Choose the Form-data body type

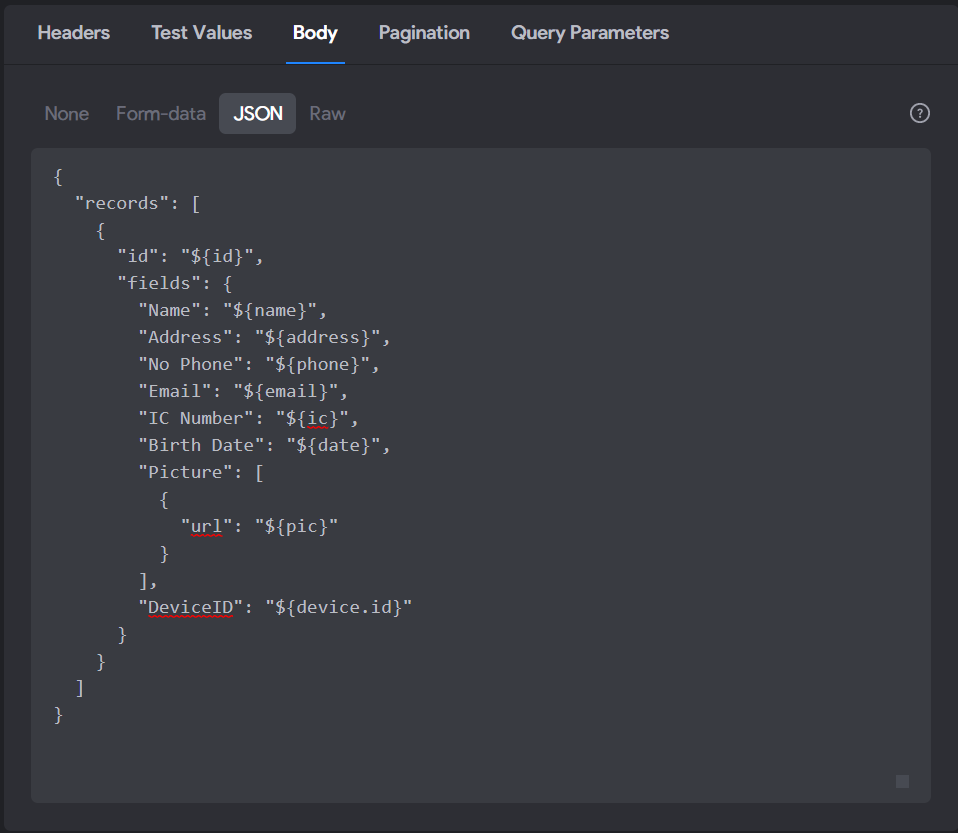[161, 114]
